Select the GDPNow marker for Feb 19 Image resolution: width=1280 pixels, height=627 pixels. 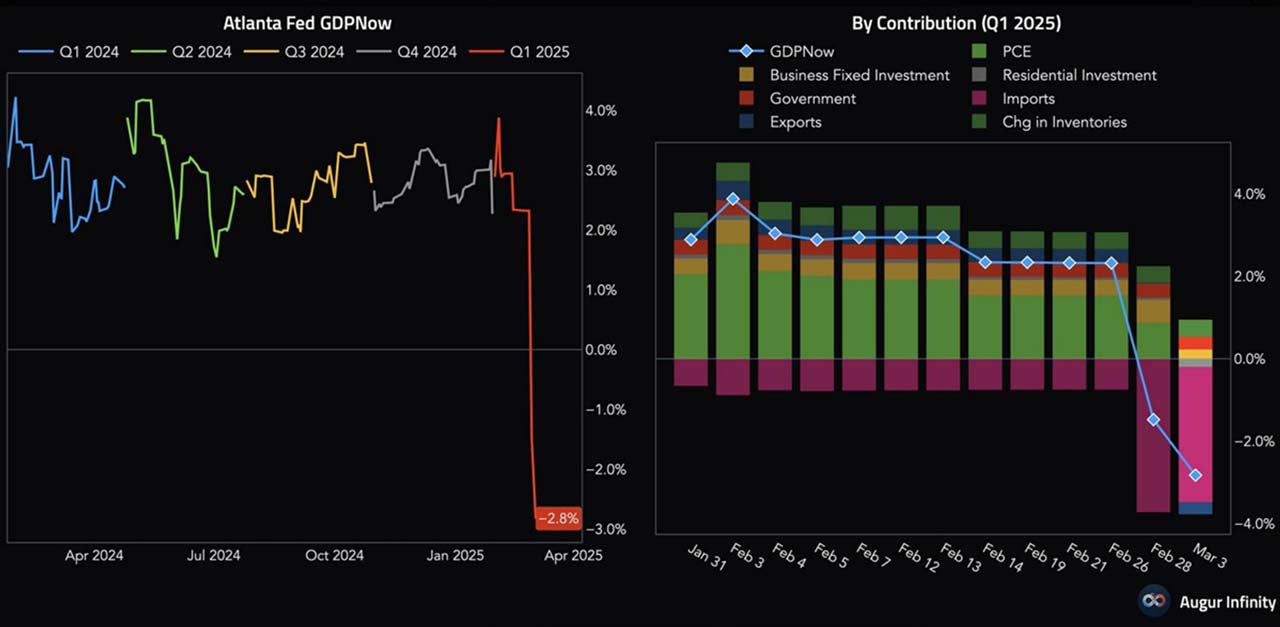[x=1027, y=262]
